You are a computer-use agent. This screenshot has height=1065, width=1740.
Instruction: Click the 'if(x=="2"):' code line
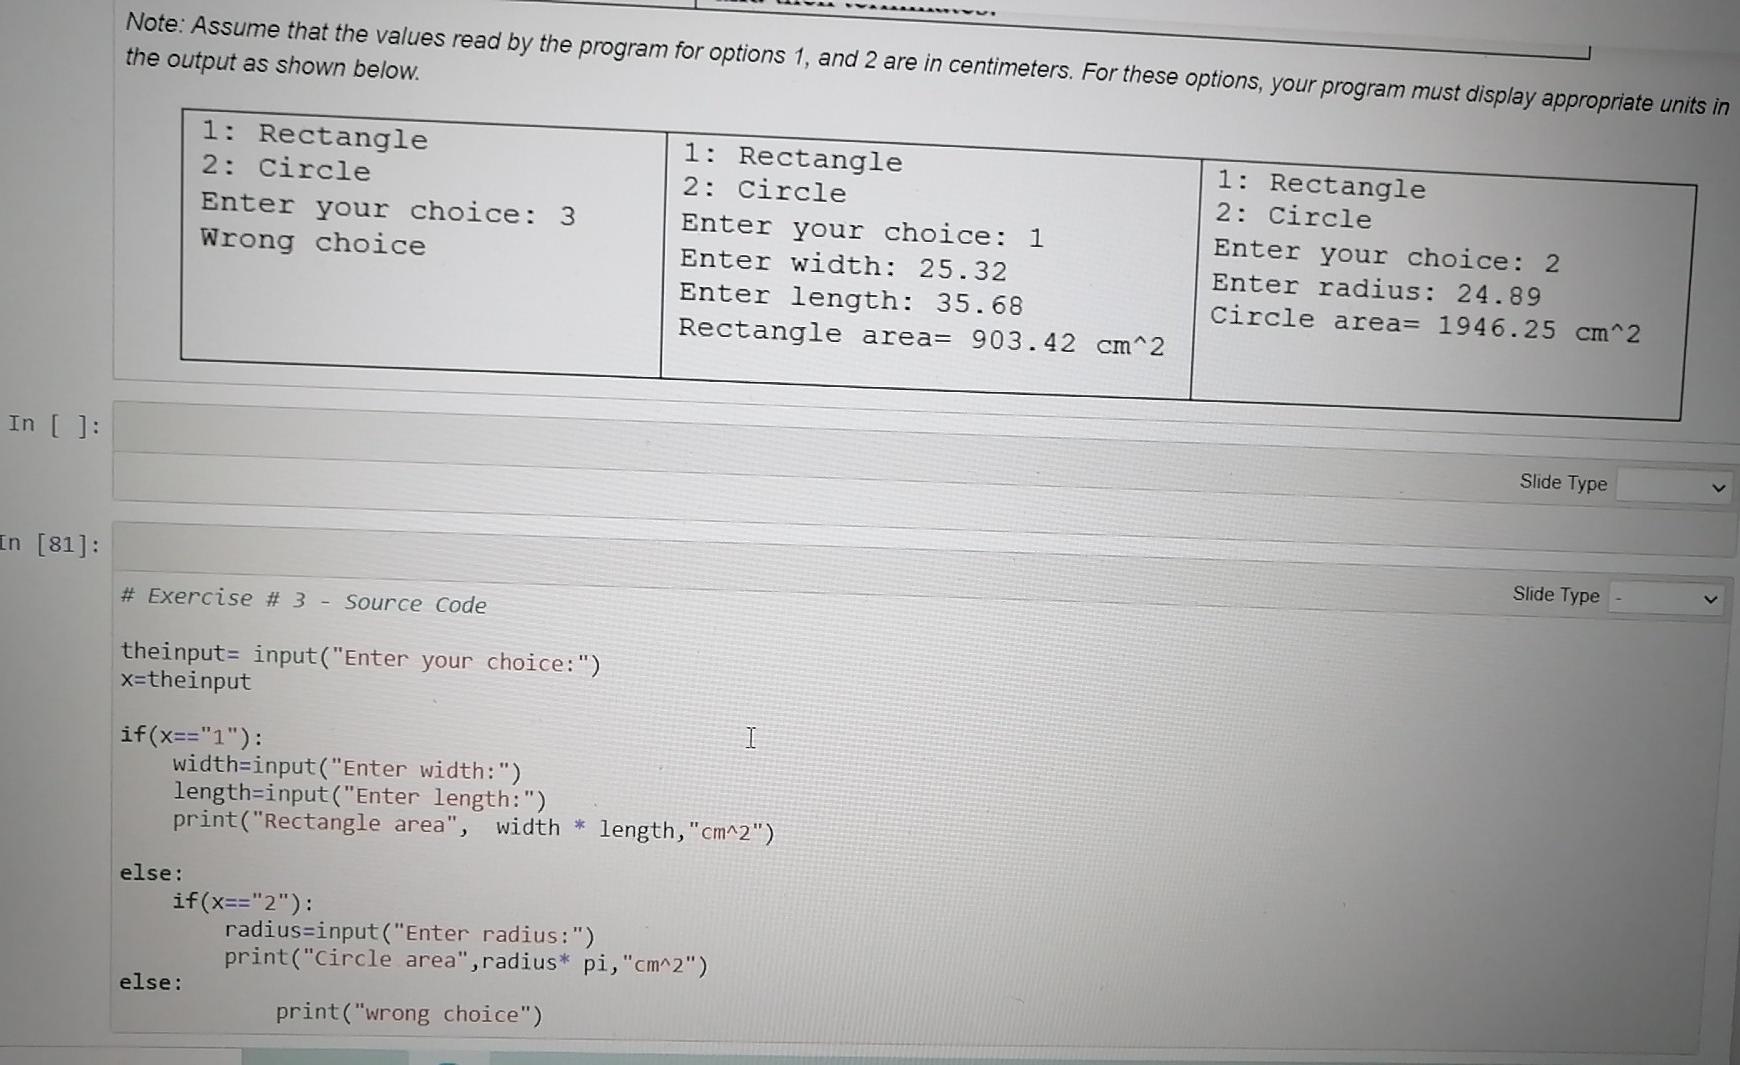point(242,901)
